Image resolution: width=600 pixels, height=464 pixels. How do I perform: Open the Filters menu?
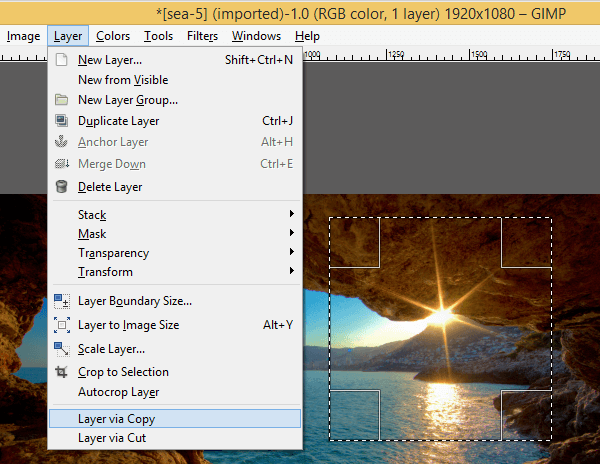pos(202,36)
